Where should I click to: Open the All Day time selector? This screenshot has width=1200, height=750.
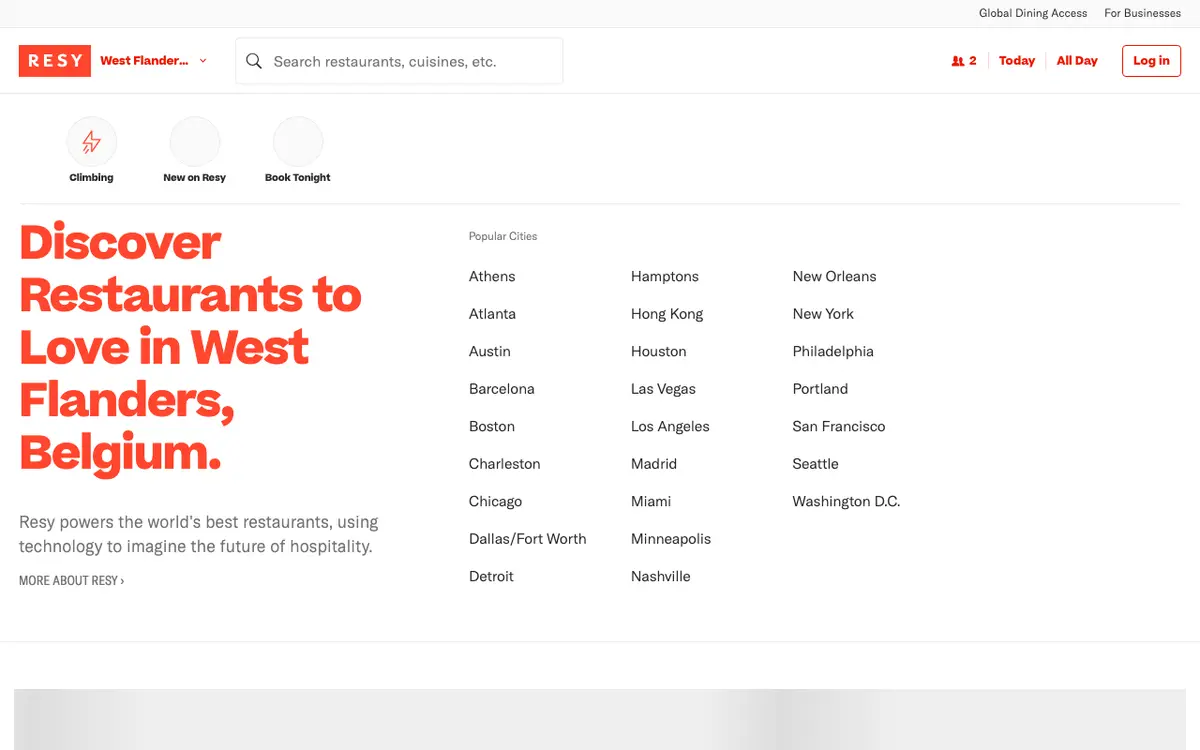tap(1077, 61)
